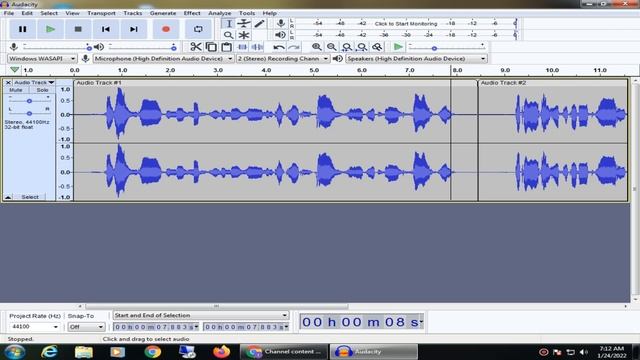Open Start and End of Selection dropdown
The width and height of the screenshot is (640, 360).
pyautogui.click(x=200, y=315)
